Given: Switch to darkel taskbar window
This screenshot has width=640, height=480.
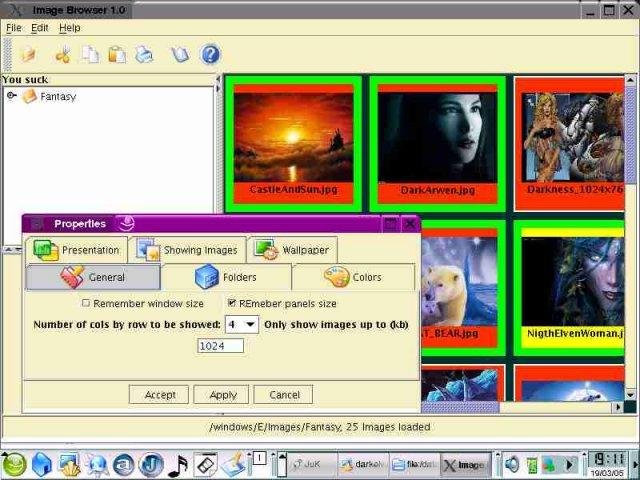Looking at the screenshot, I should pyautogui.click(x=363, y=464).
